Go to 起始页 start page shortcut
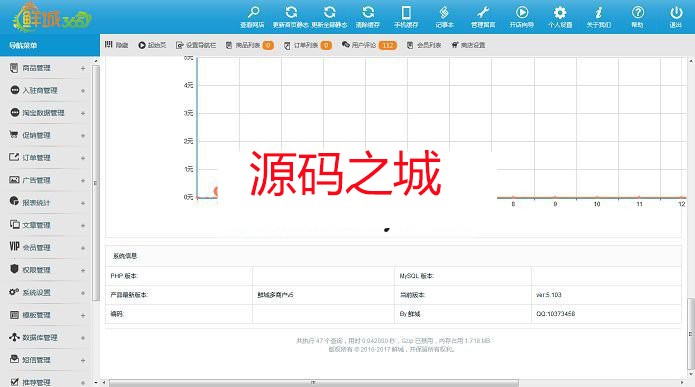The height and width of the screenshot is (387, 695). (152, 45)
